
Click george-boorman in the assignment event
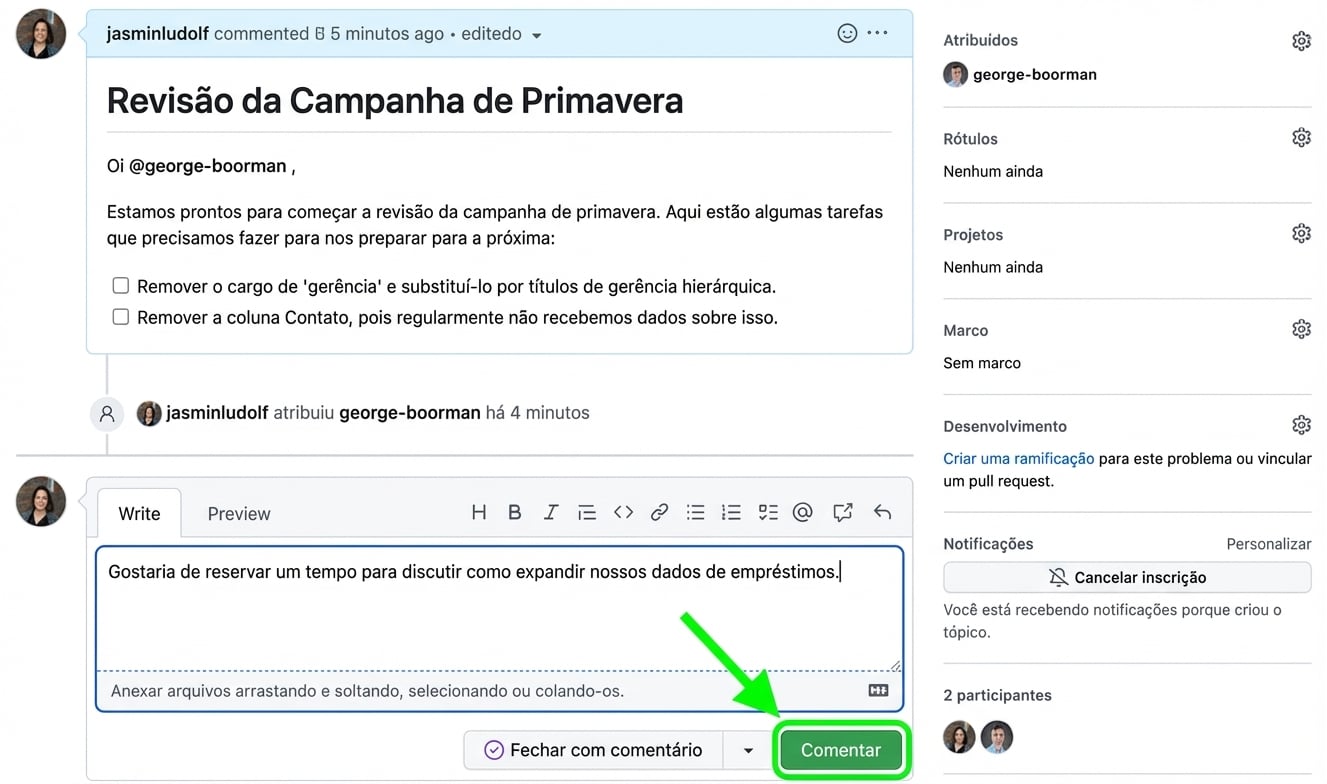click(410, 412)
